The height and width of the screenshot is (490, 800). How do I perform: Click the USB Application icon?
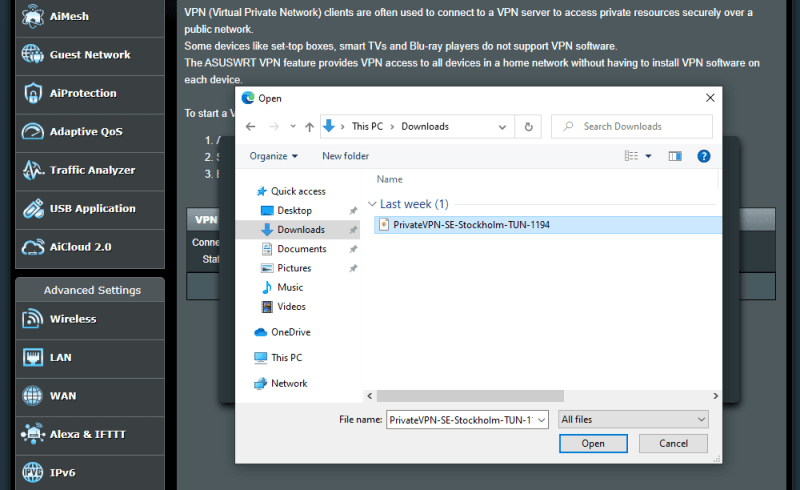click(33, 208)
